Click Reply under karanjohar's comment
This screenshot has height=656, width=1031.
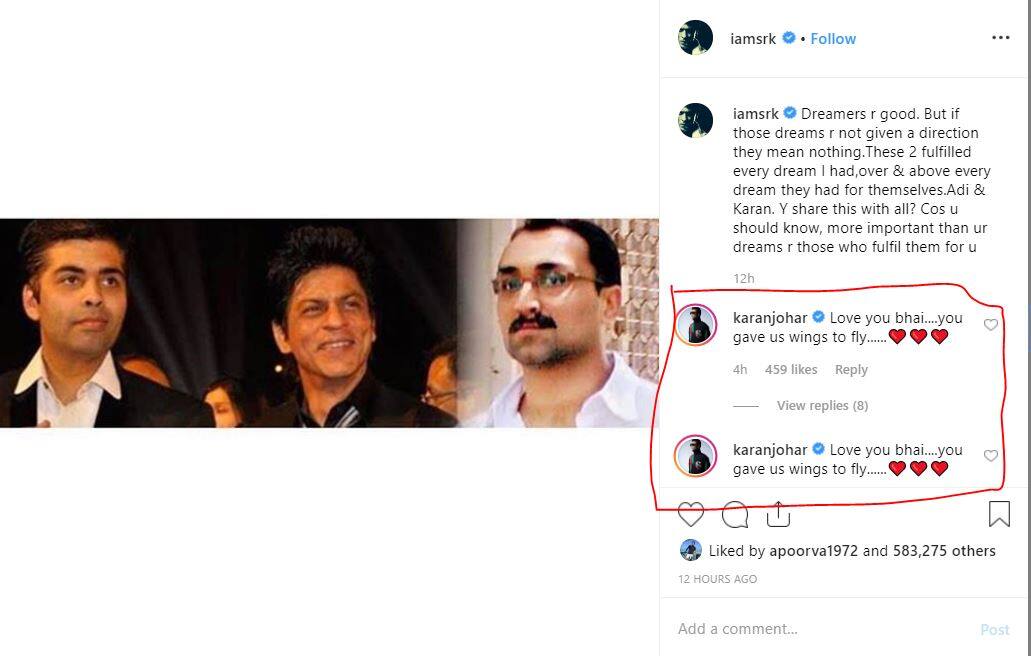point(851,369)
